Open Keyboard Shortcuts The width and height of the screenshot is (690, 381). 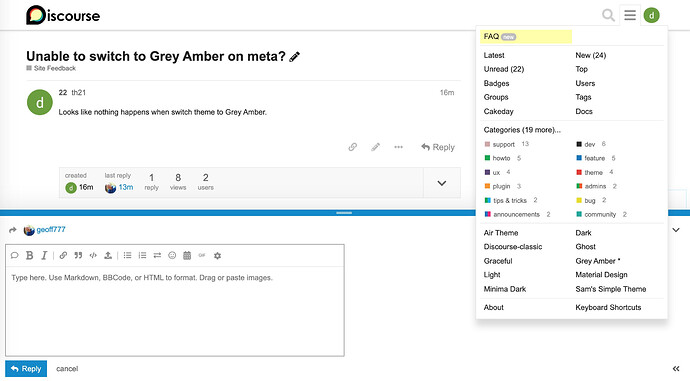pos(608,308)
